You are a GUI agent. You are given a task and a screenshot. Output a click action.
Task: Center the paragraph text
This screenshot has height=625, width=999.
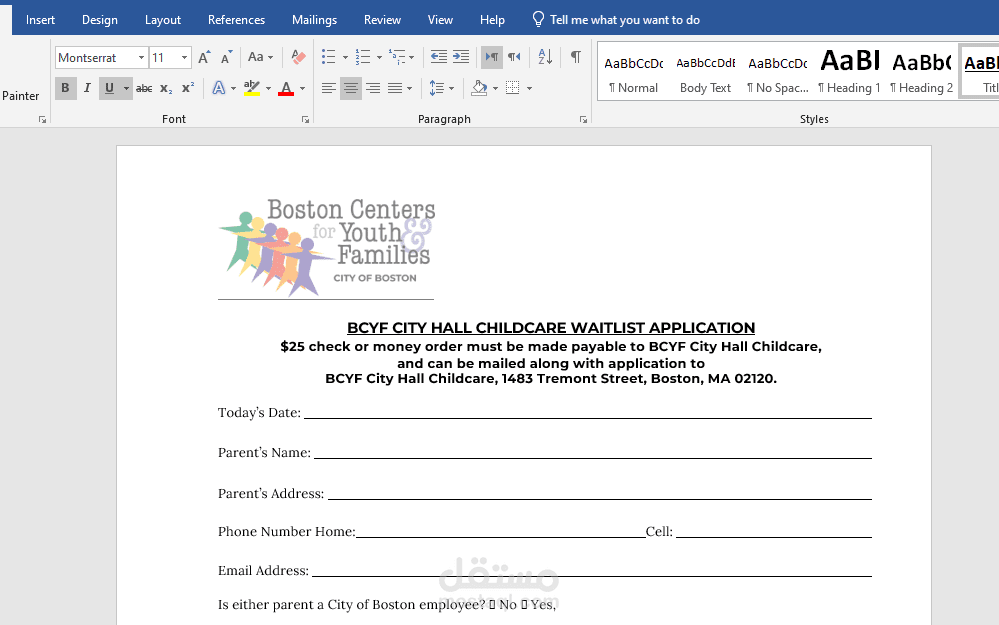point(350,88)
